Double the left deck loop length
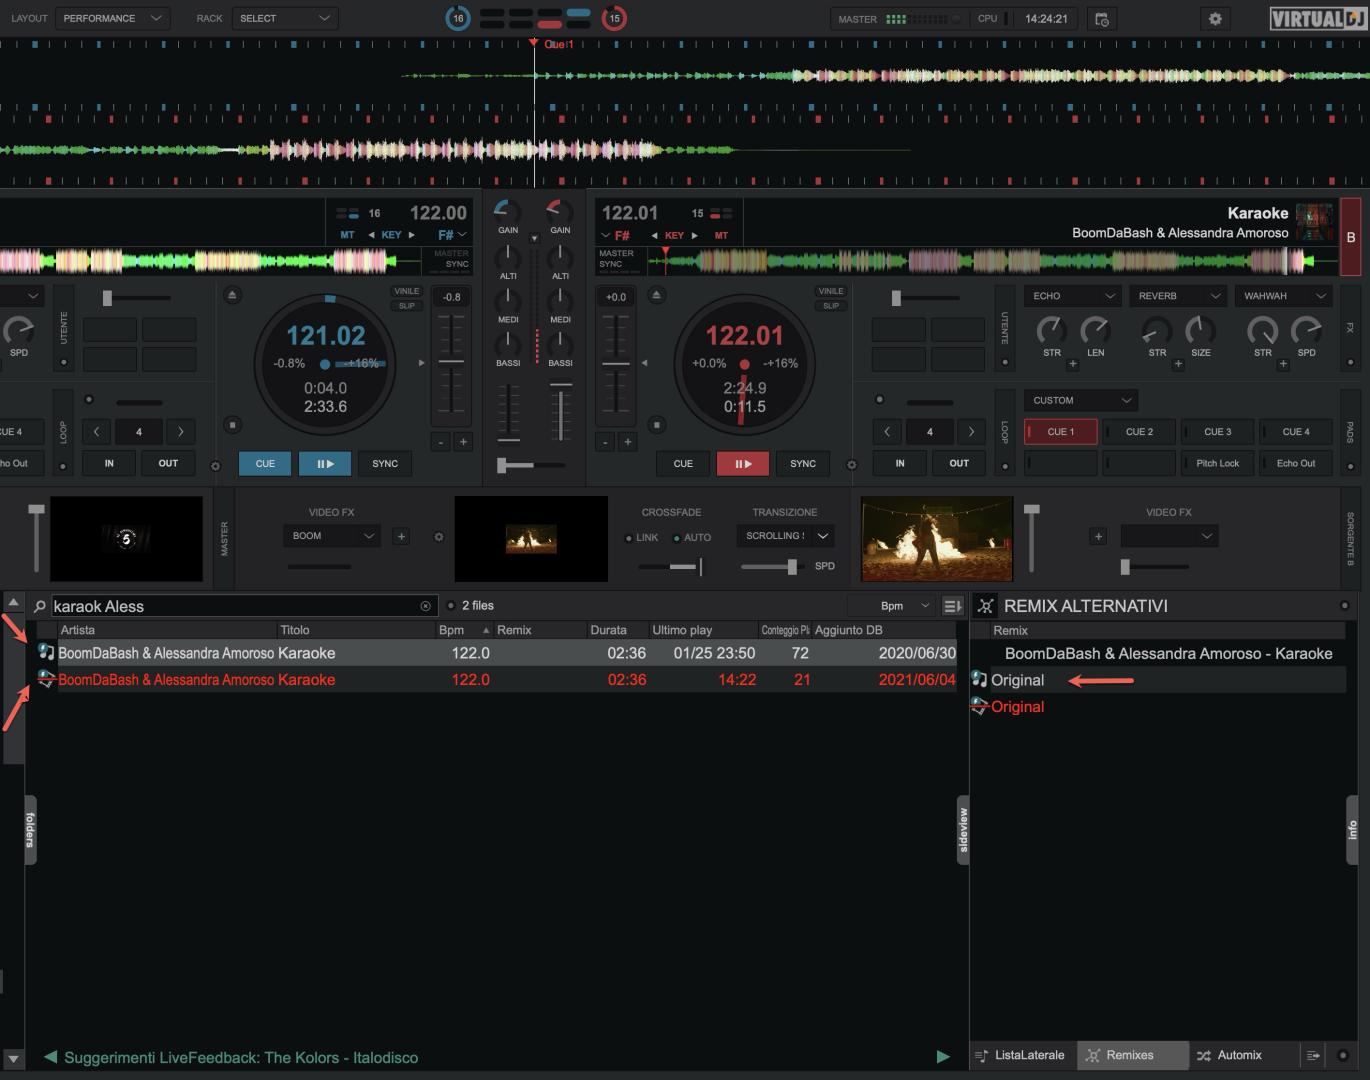Viewport: 1370px width, 1080px height. [x=181, y=432]
